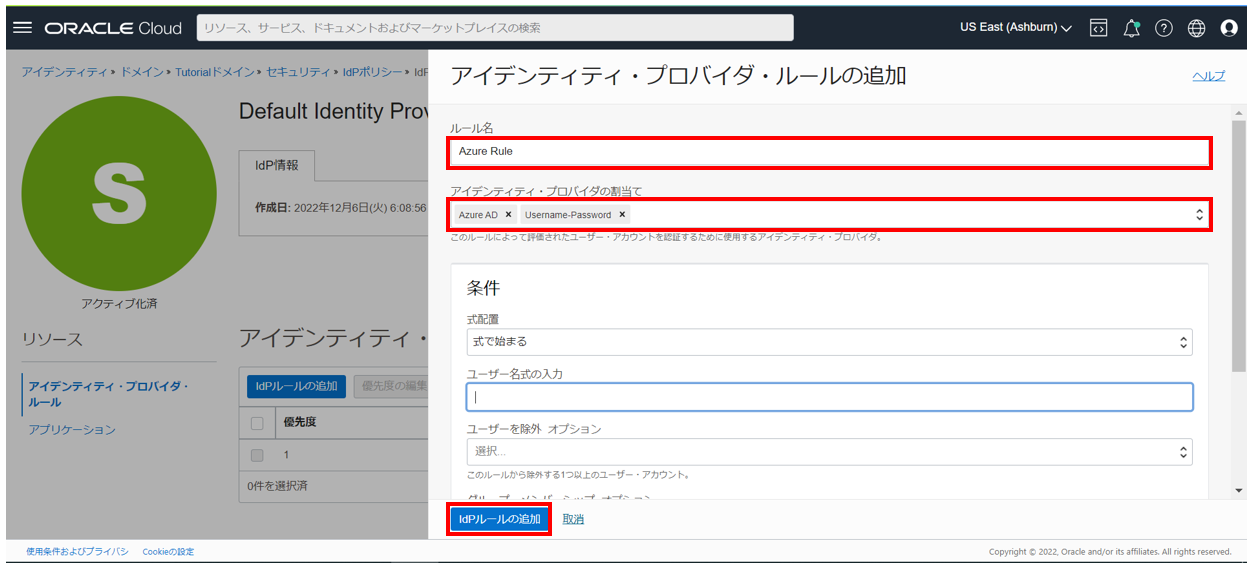Open アプリケーション in the resources menu
This screenshot has height=568, width=1254.
point(72,430)
